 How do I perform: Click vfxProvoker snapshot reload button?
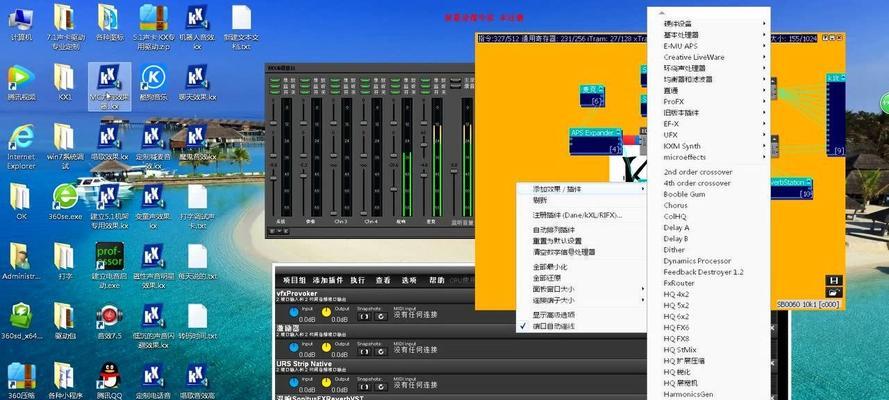coord(380,317)
